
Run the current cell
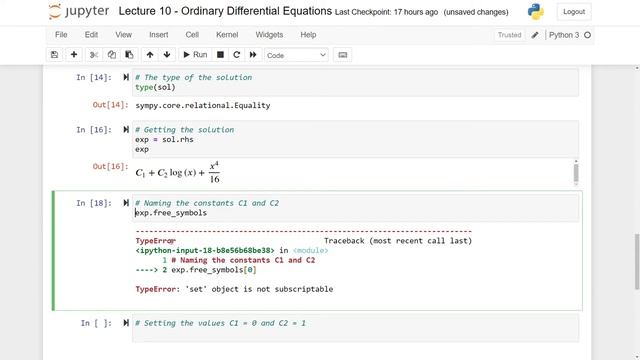[x=195, y=55]
